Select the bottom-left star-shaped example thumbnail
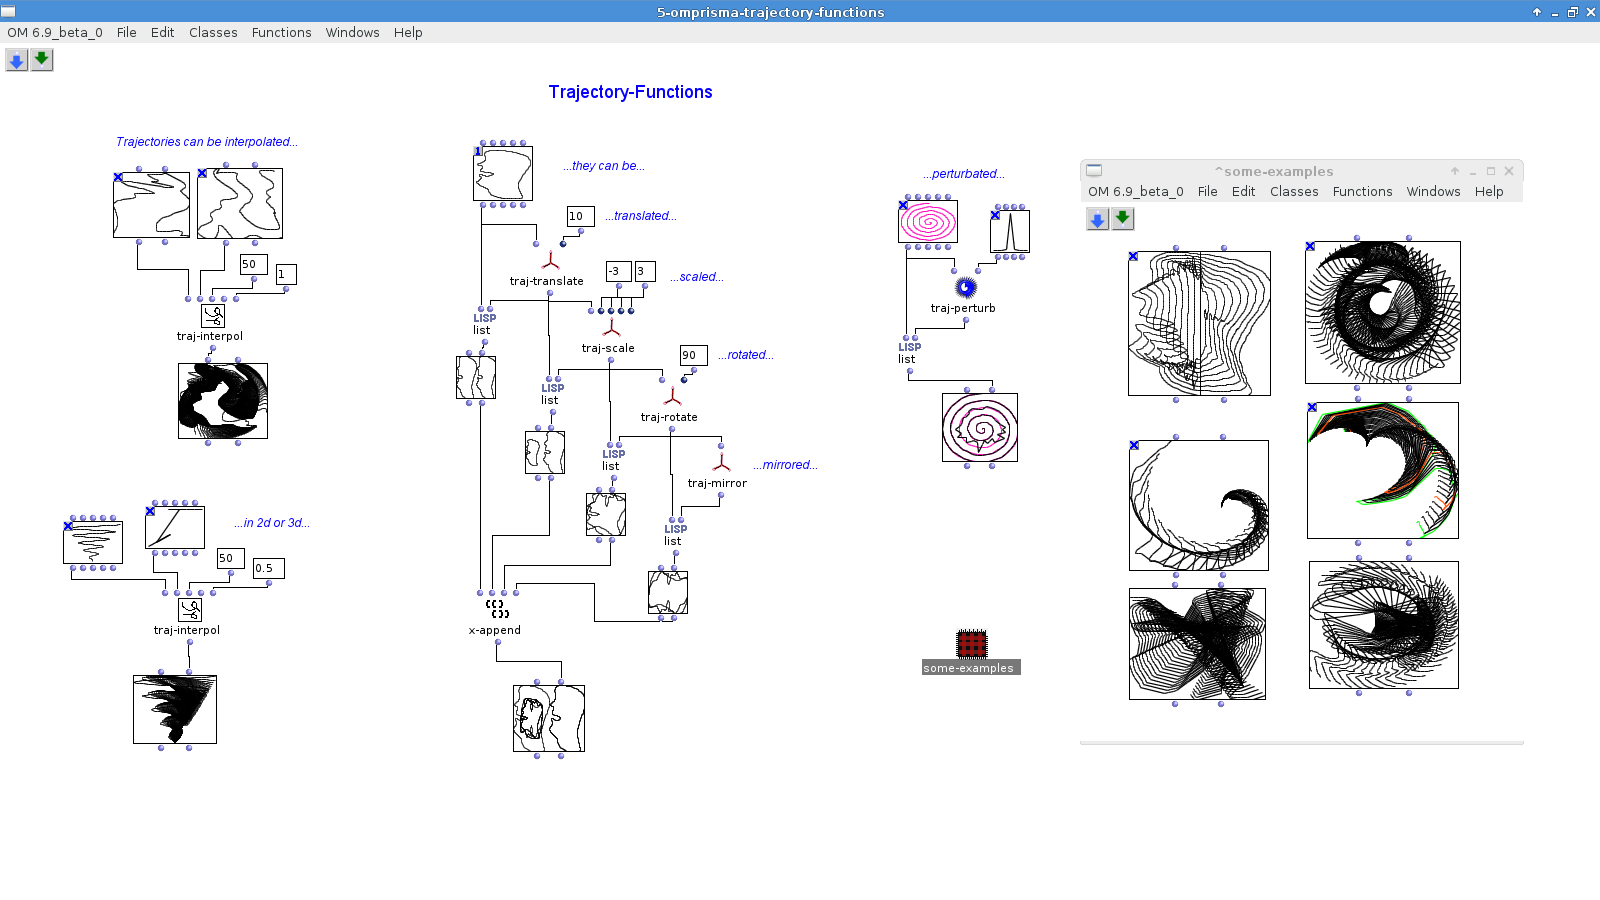Screen dimensions: 1600x900 [x=1197, y=644]
